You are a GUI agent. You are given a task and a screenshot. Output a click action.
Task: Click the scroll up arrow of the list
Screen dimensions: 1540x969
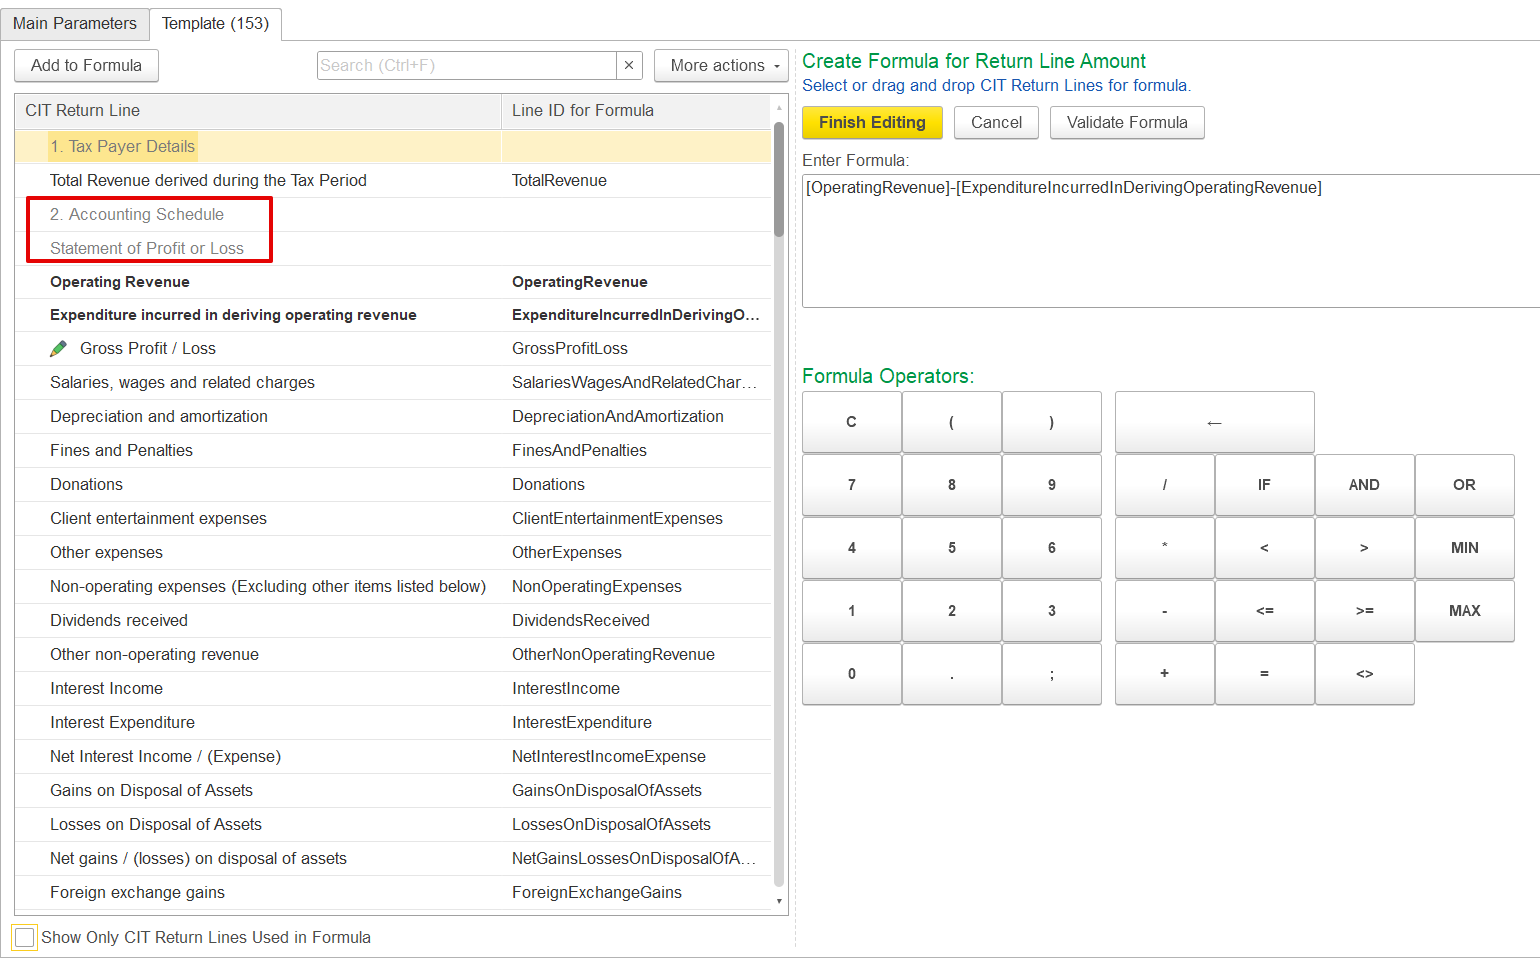pyautogui.click(x=779, y=106)
